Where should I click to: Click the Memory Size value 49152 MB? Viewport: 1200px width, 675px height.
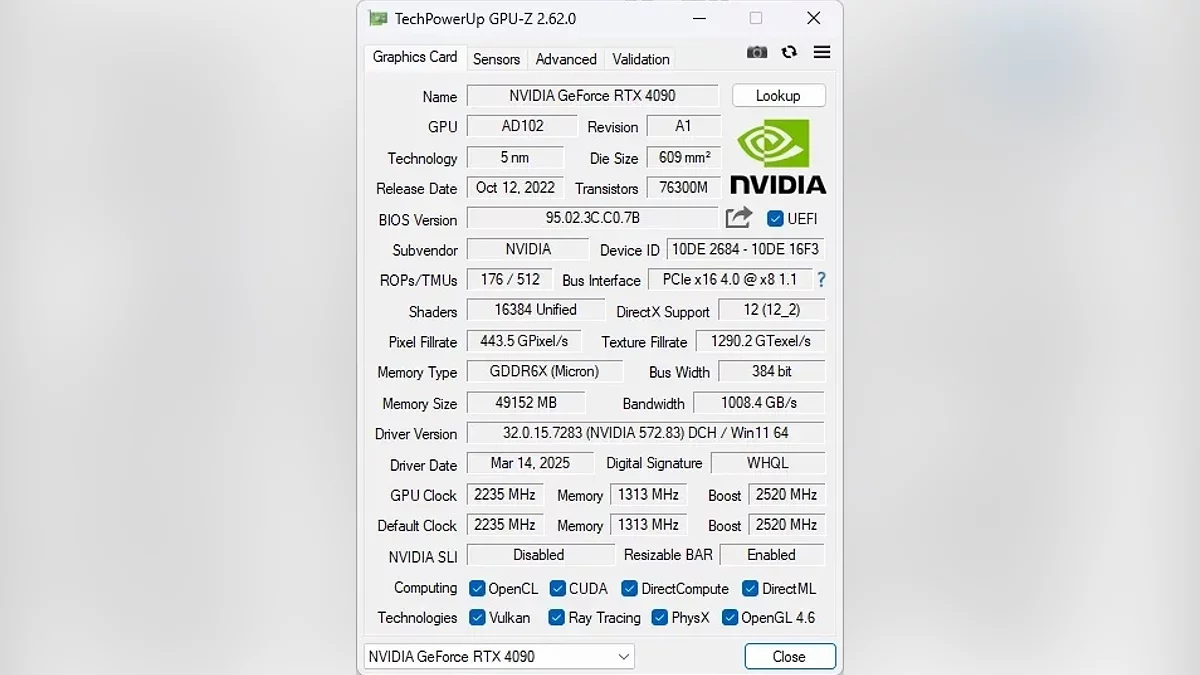click(x=525, y=402)
